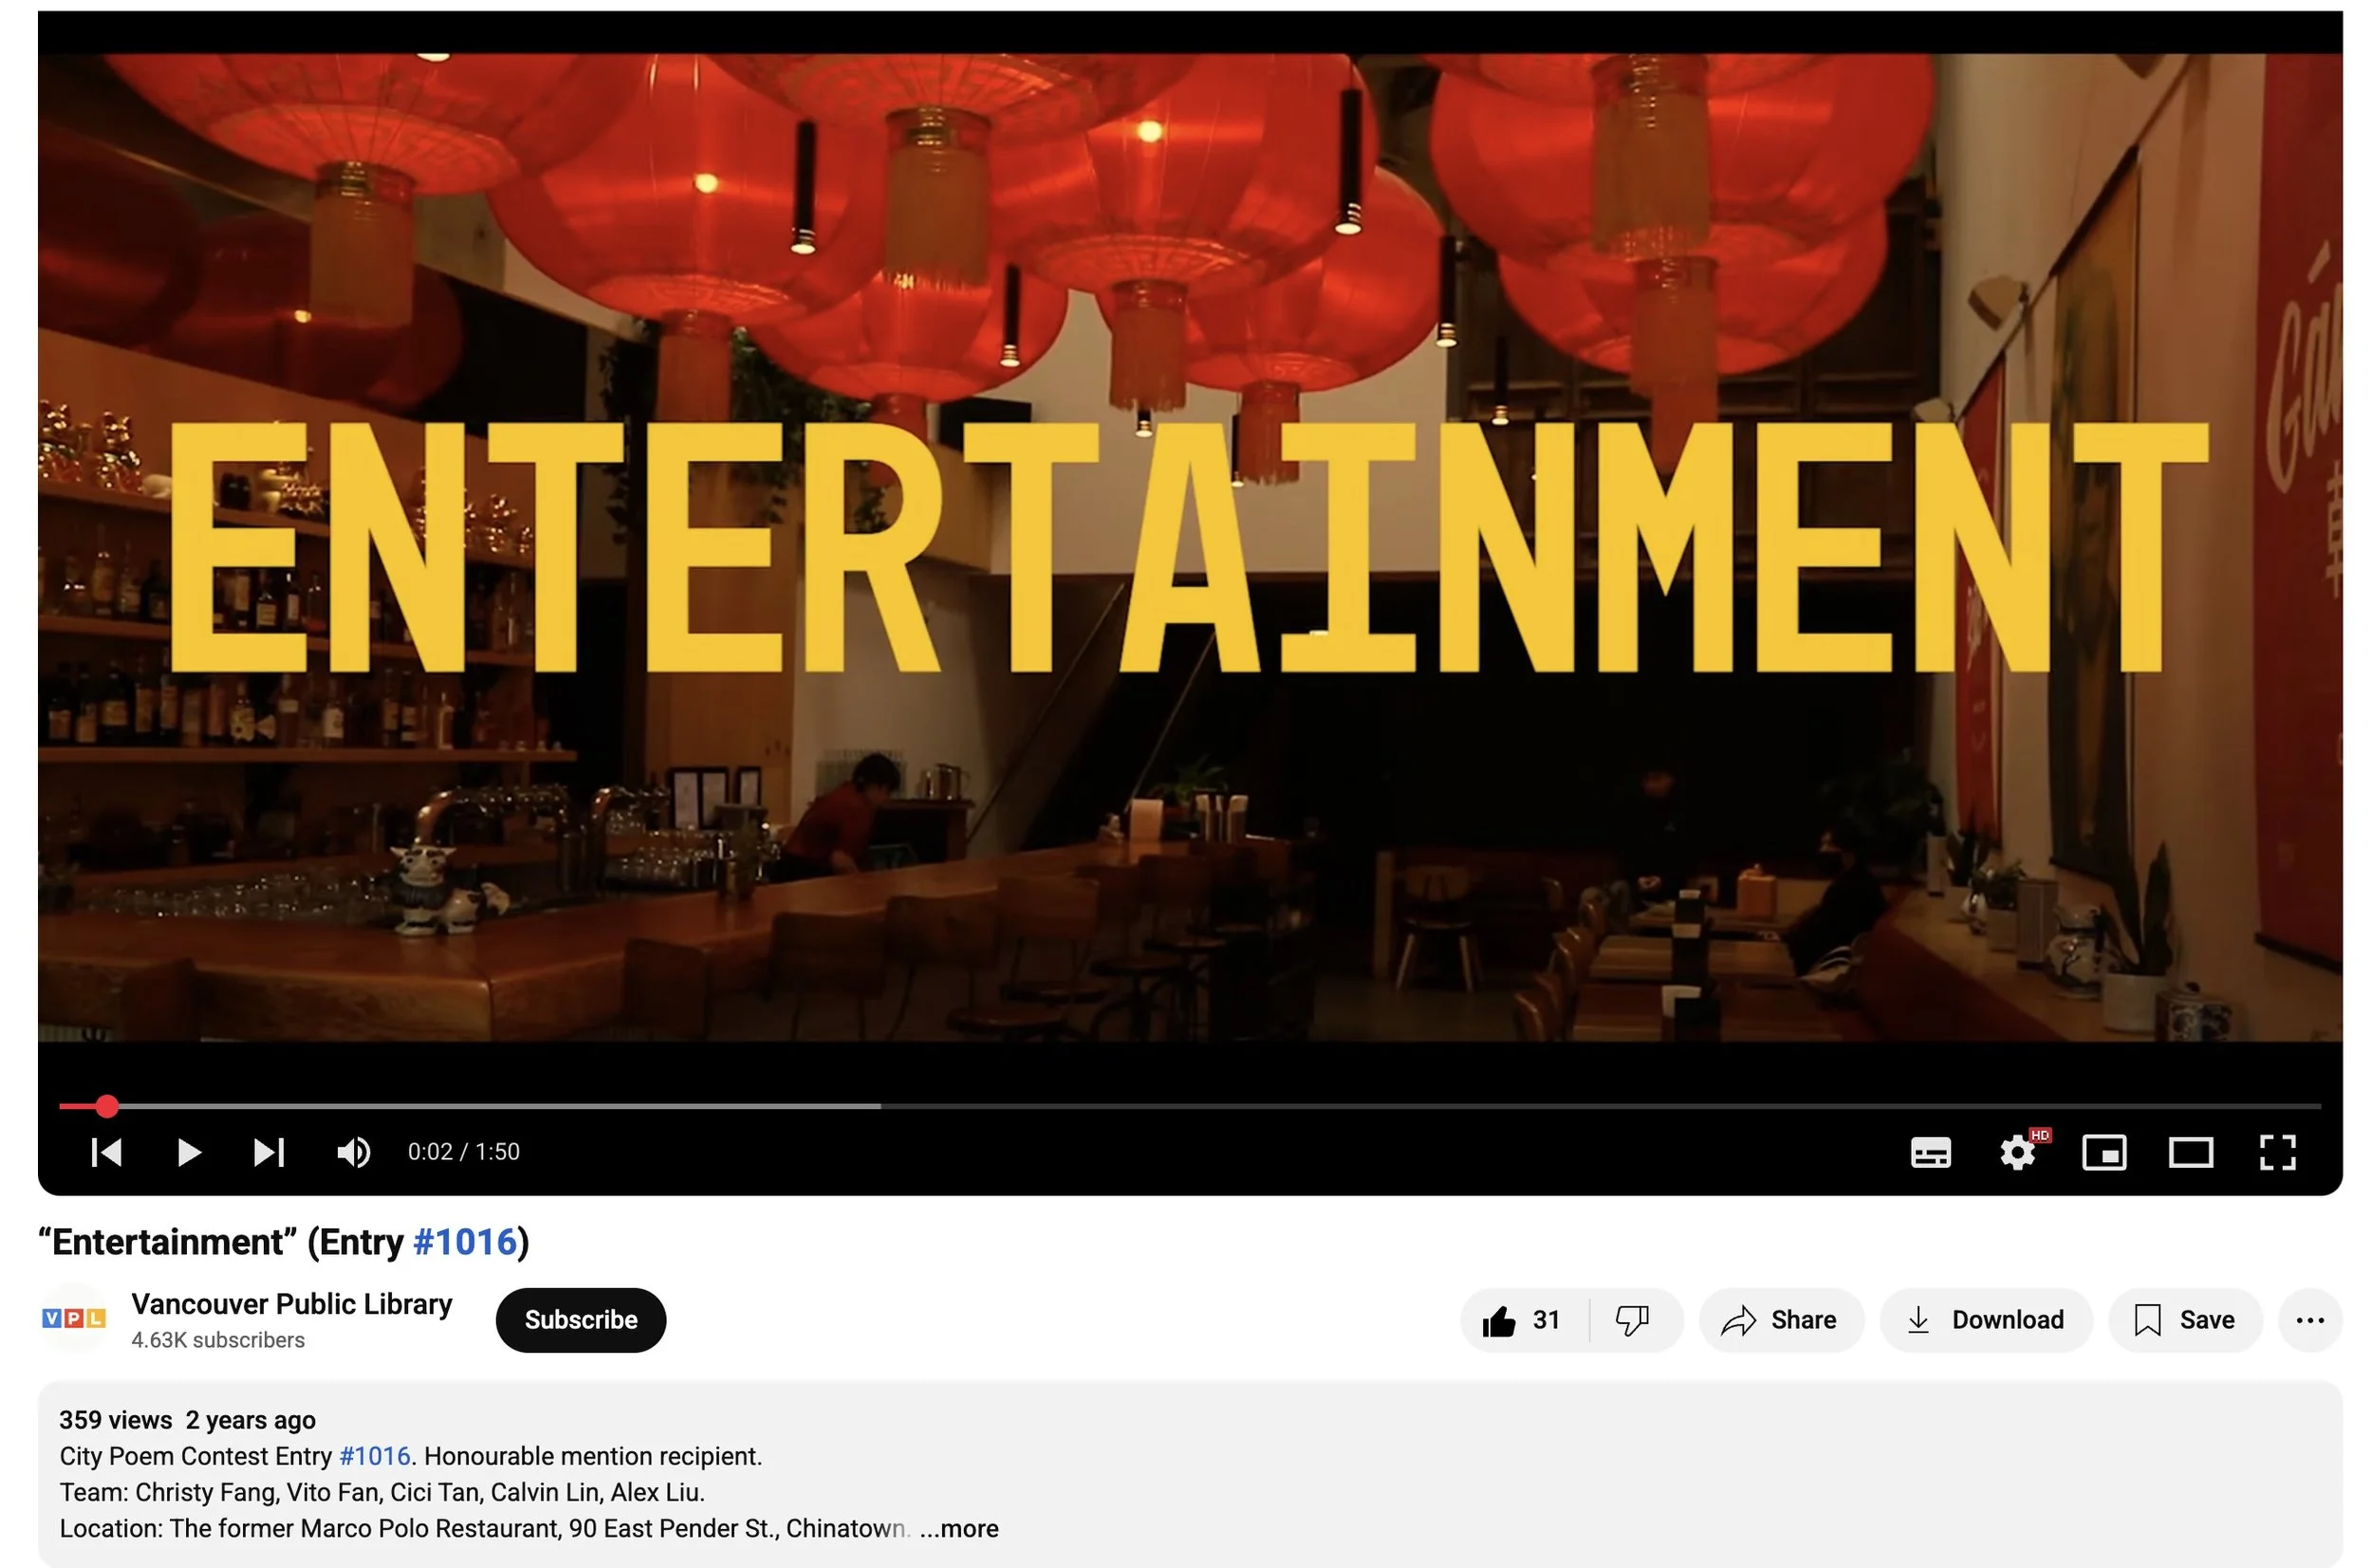
Task: Skip to the next video
Action: 268,1152
